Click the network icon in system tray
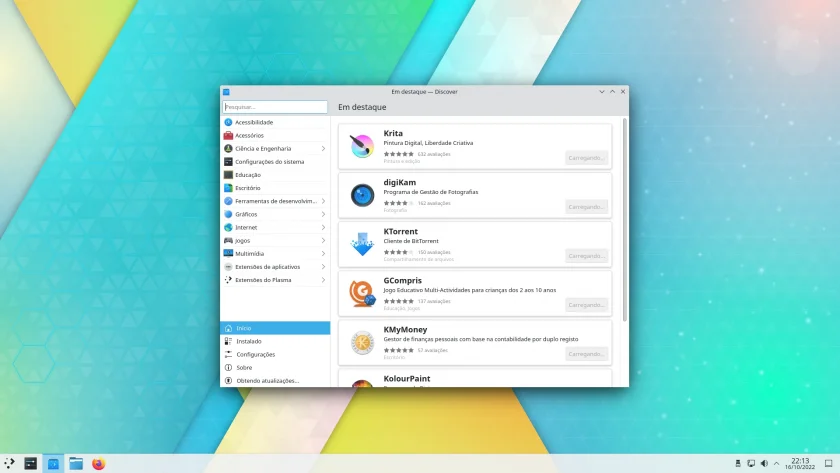The height and width of the screenshot is (473, 840). 751,463
